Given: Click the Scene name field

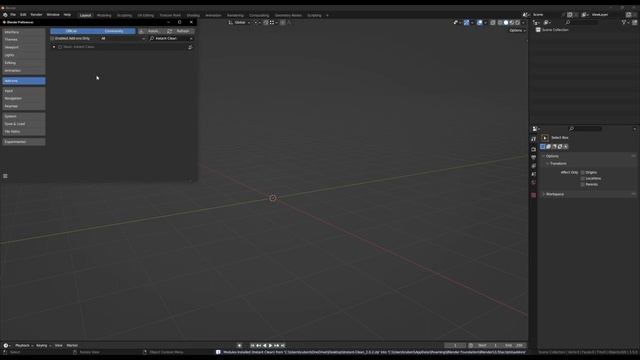Looking at the screenshot, I should pos(546,15).
